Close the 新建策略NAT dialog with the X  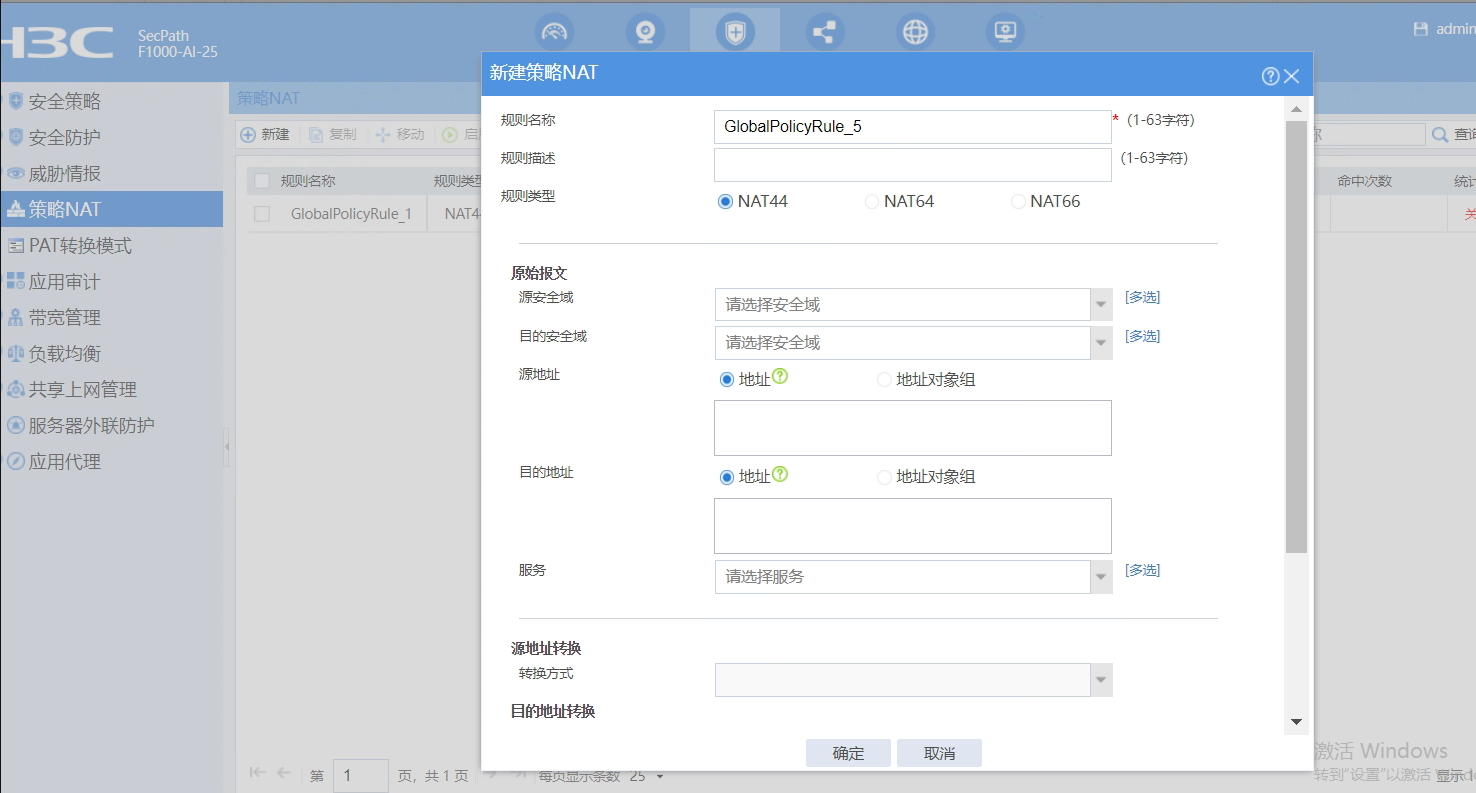click(x=1292, y=76)
